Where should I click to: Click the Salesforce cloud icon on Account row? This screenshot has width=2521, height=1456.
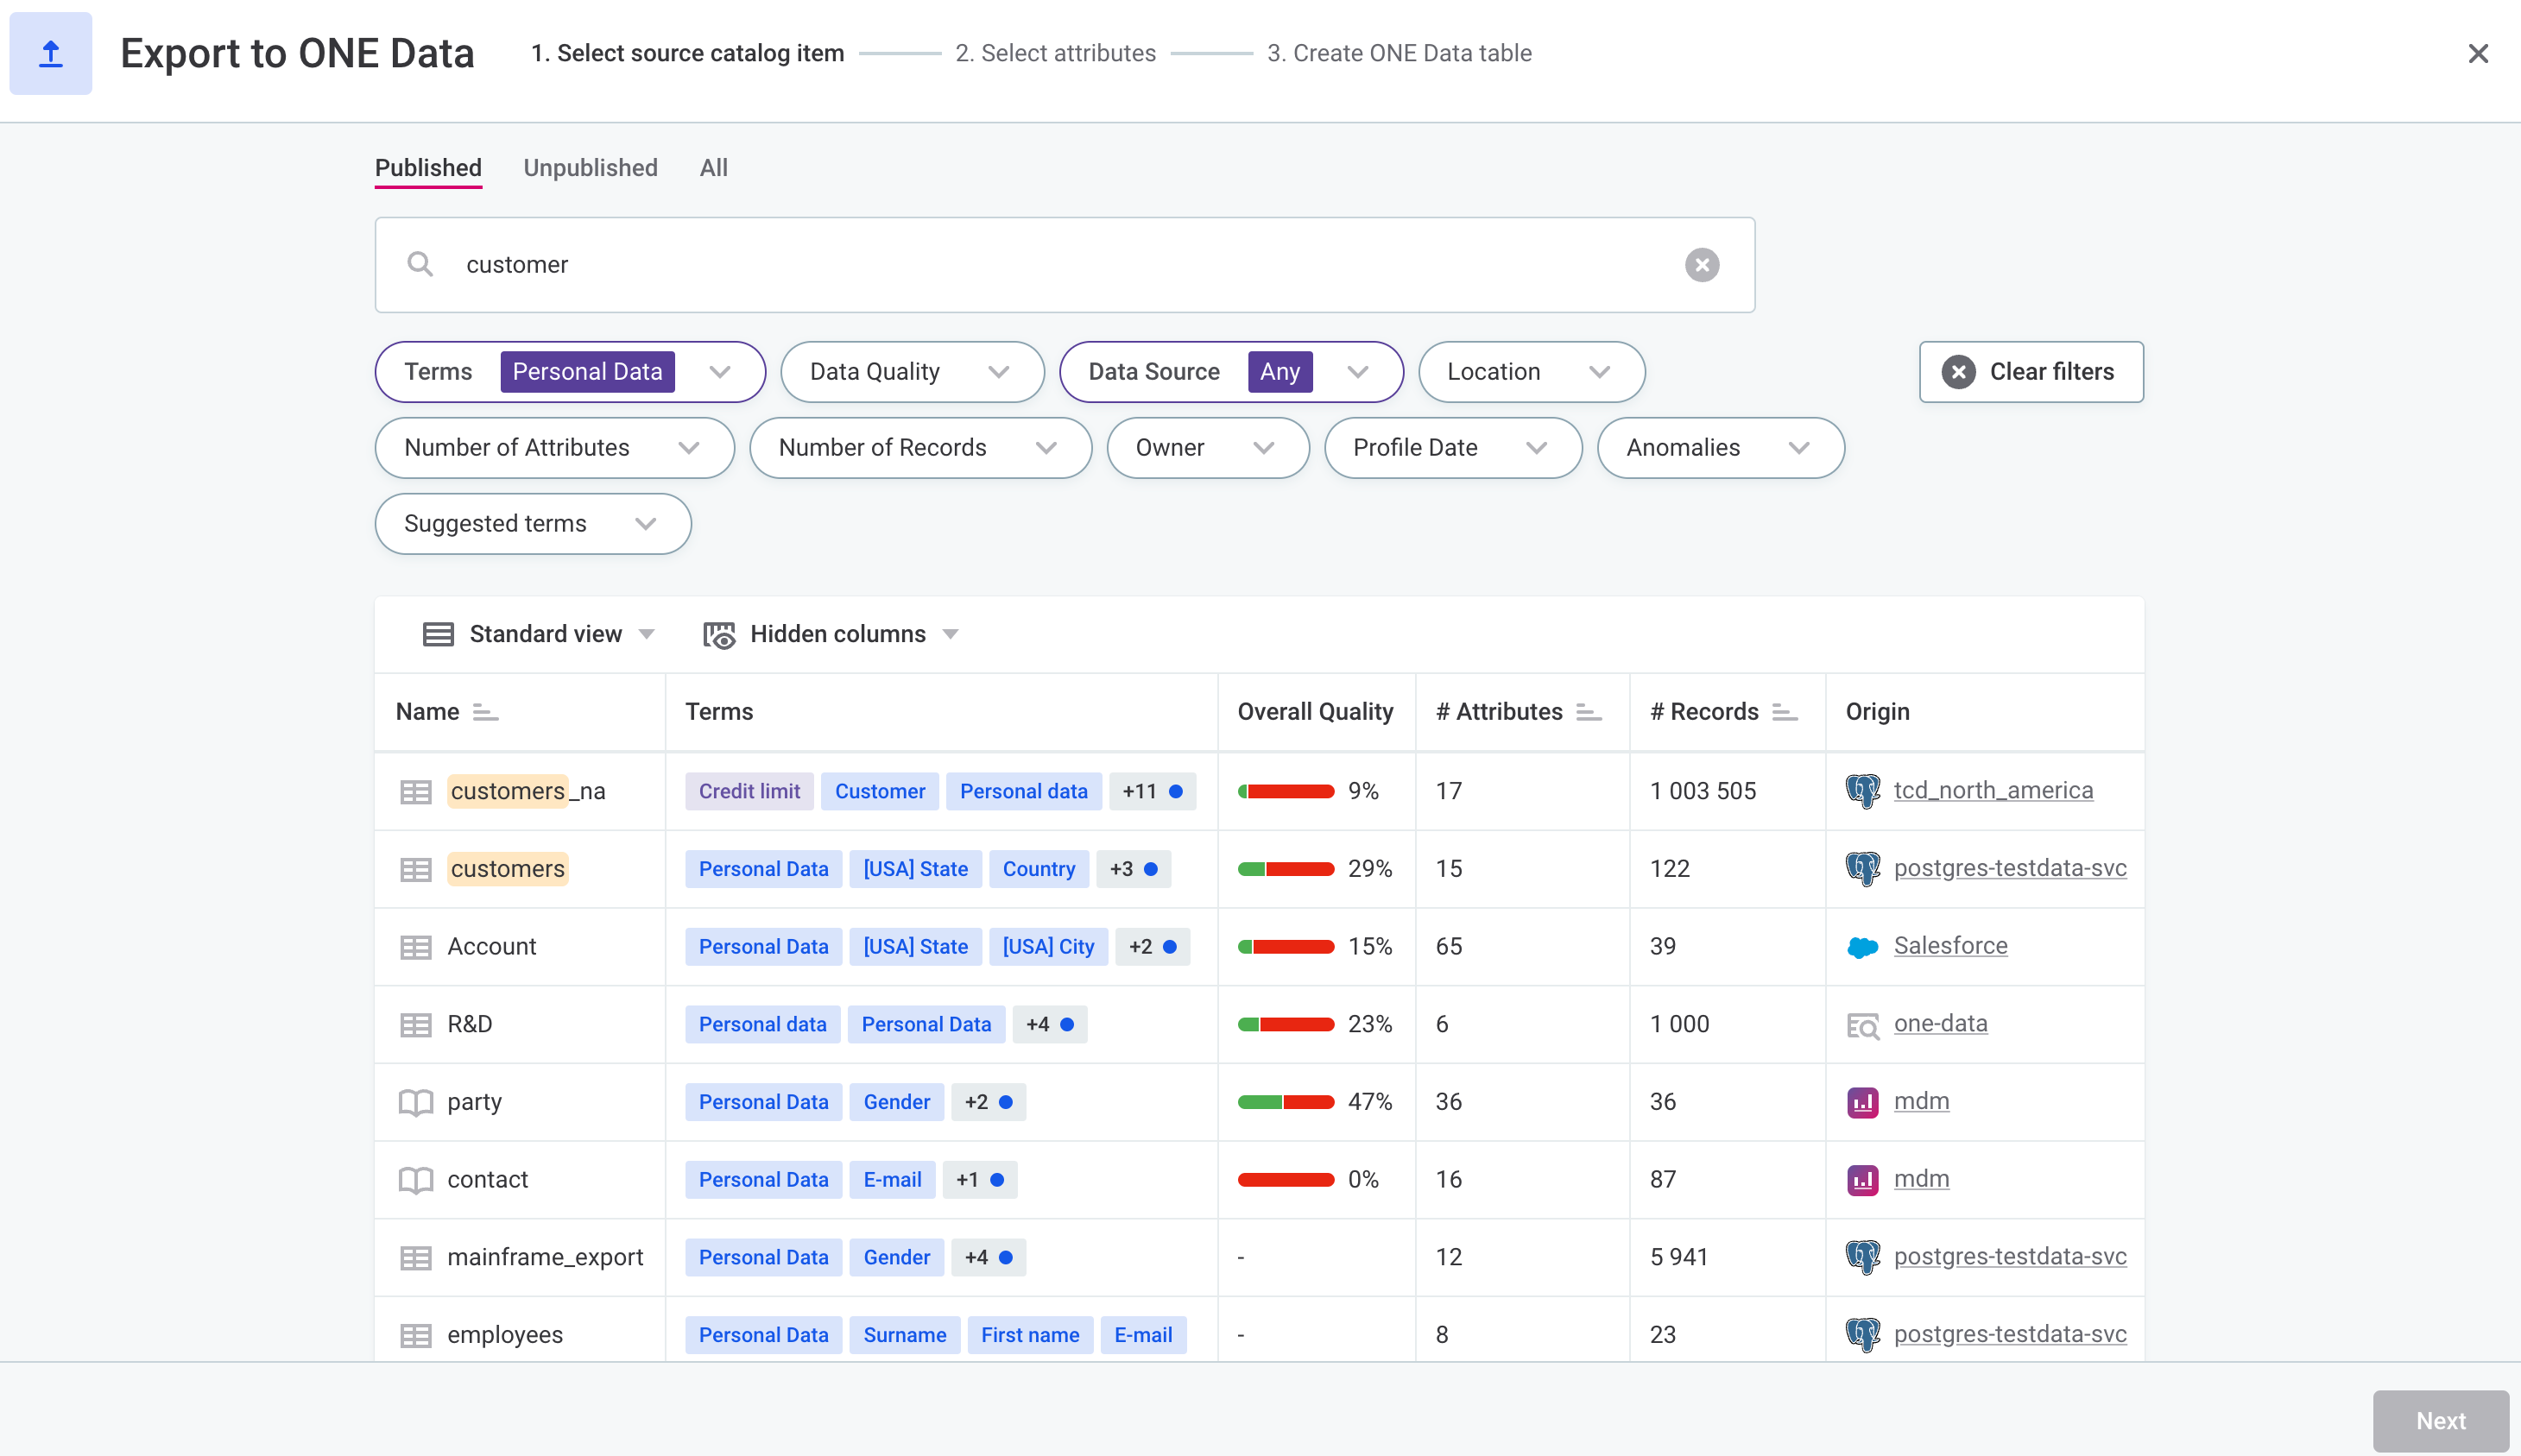(x=1864, y=945)
